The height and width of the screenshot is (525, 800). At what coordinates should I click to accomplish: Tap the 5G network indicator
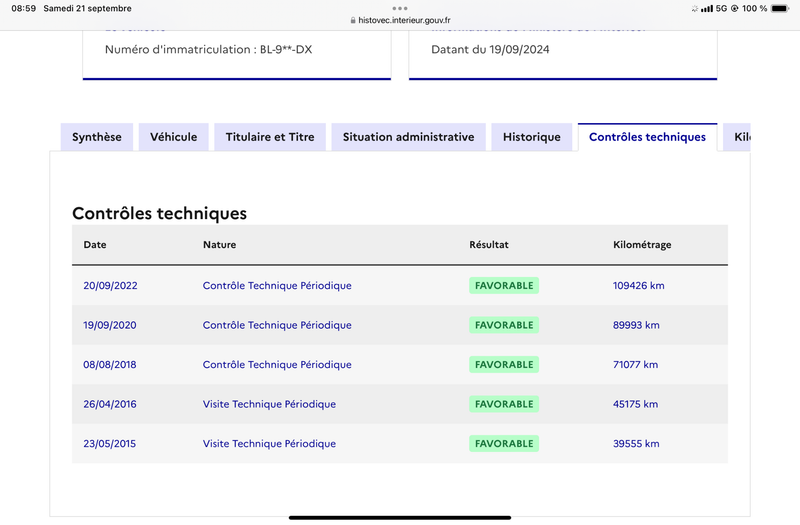pos(721,8)
